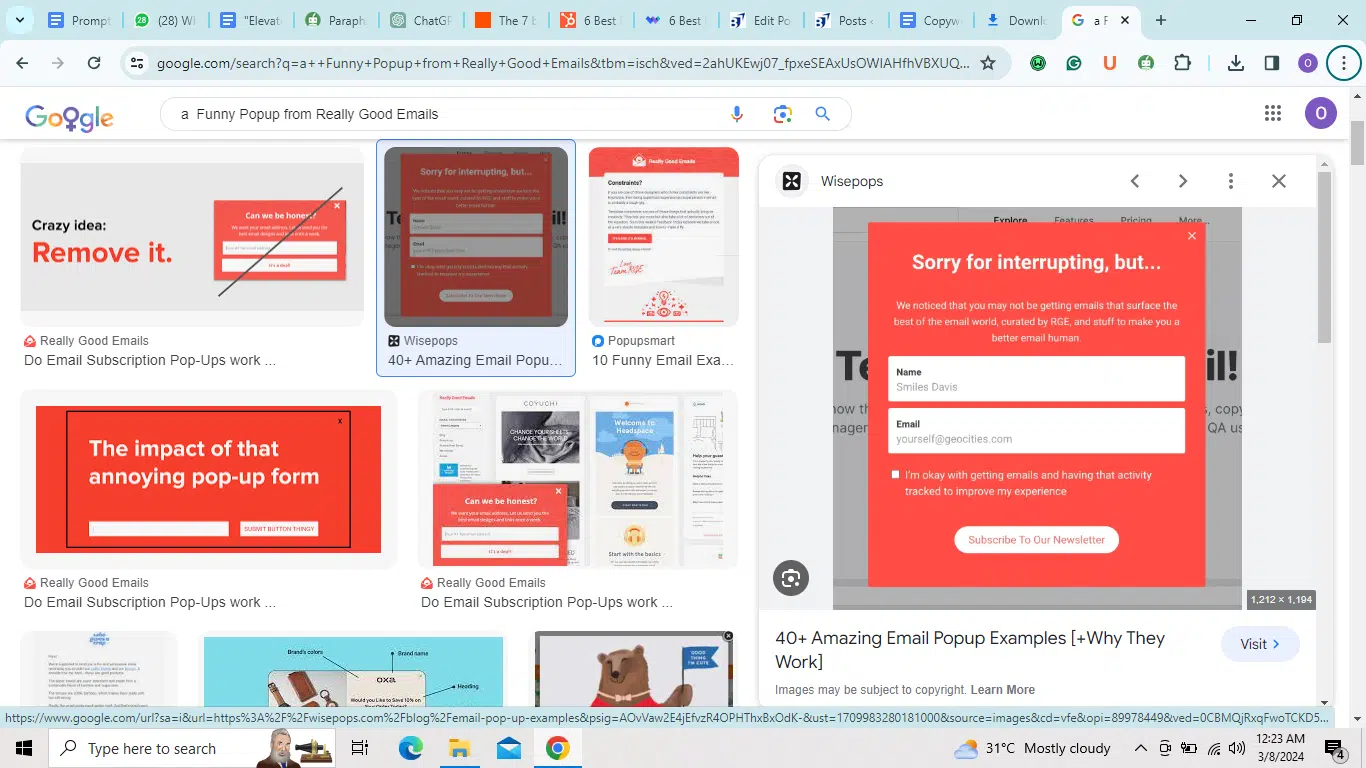1366x768 pixels.
Task: Open the tab search dropdown arrow
Action: point(19,20)
